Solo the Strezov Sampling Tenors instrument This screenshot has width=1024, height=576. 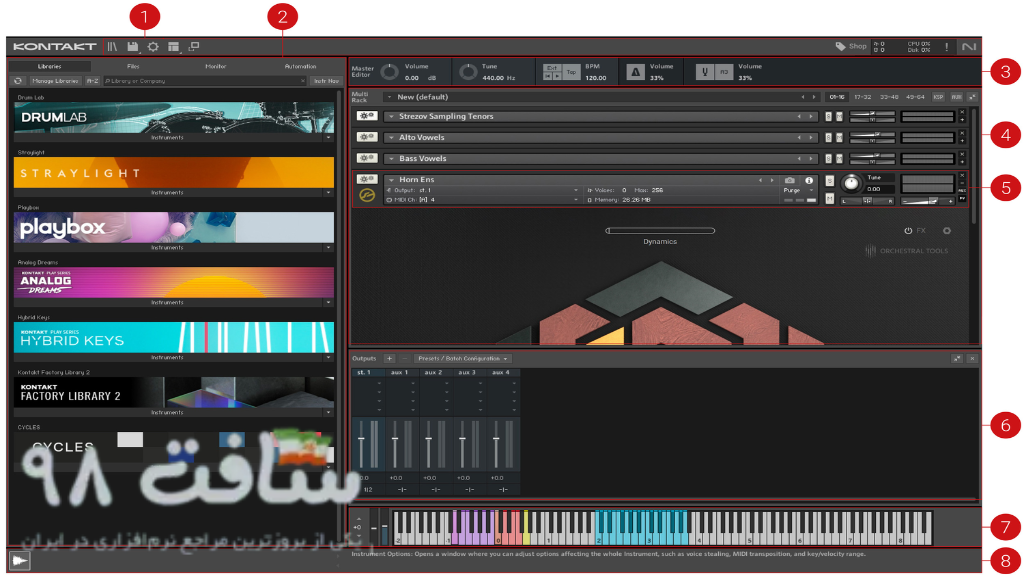pos(828,117)
